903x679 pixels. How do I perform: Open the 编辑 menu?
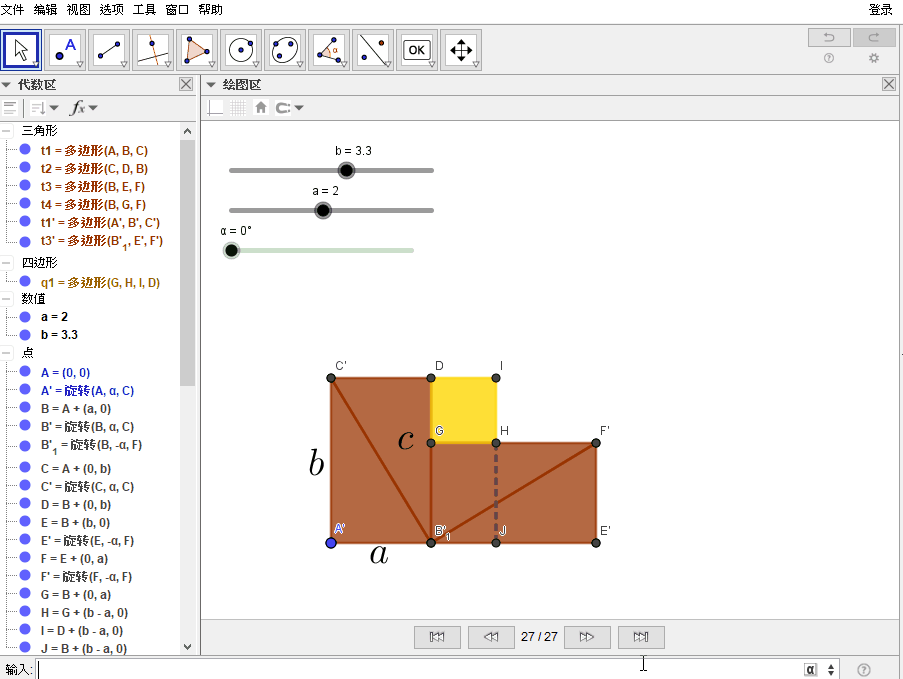(x=45, y=10)
